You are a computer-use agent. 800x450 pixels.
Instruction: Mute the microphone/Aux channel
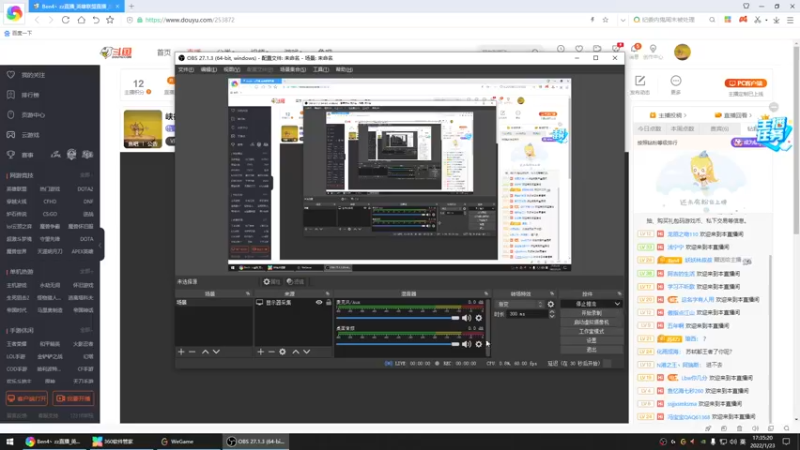coord(466,318)
